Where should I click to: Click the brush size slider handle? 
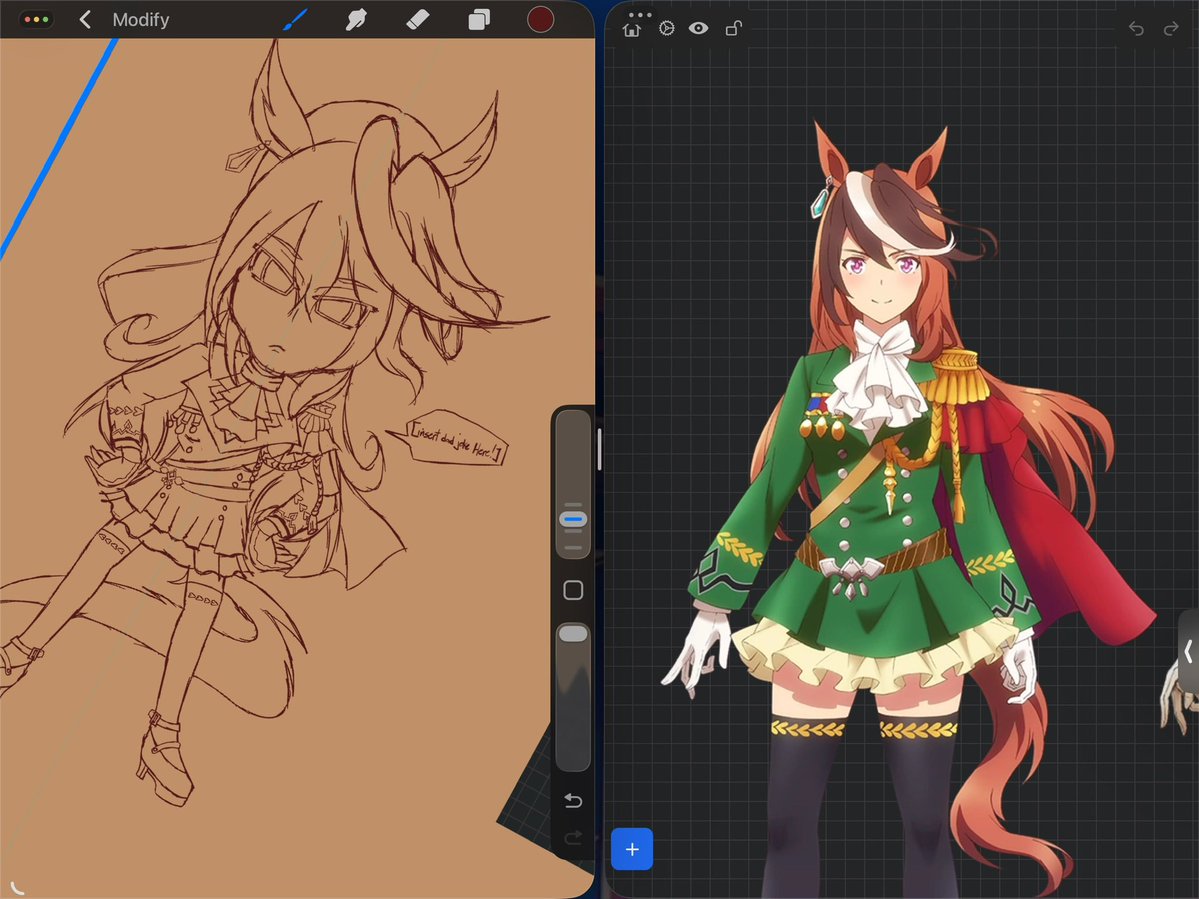click(573, 520)
